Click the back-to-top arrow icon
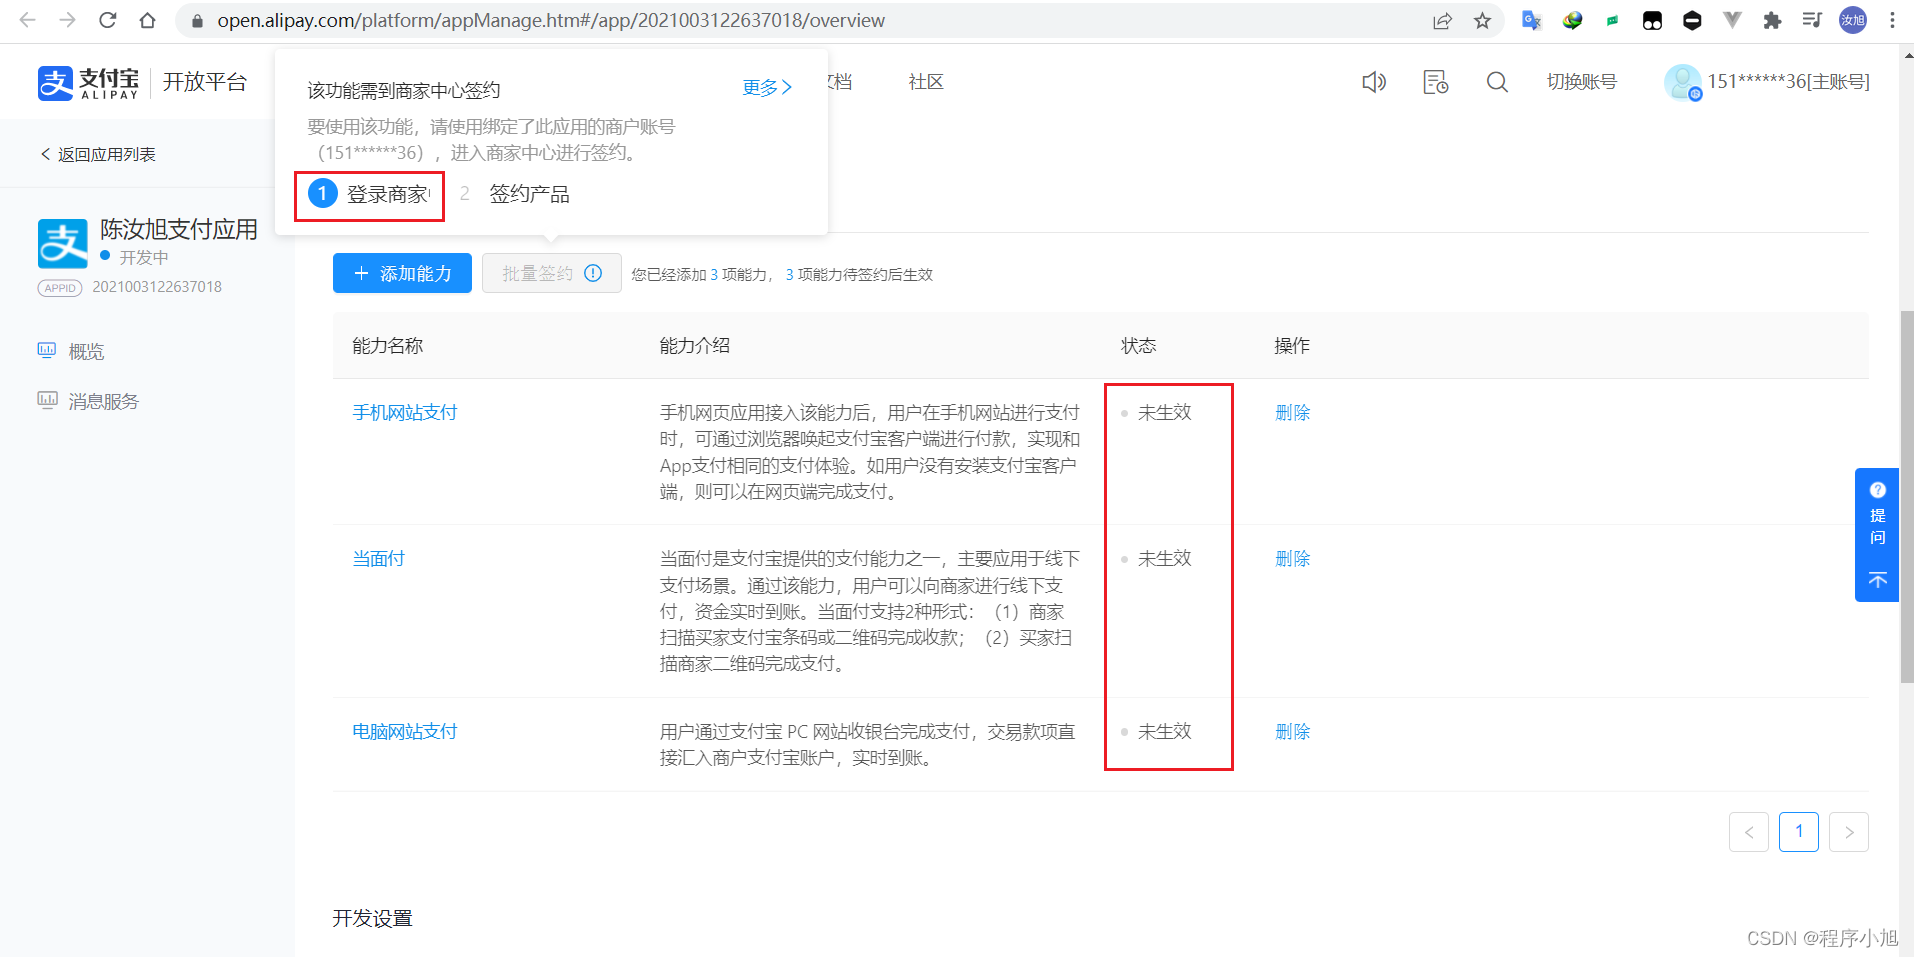Image resolution: width=1914 pixels, height=957 pixels. [x=1877, y=580]
